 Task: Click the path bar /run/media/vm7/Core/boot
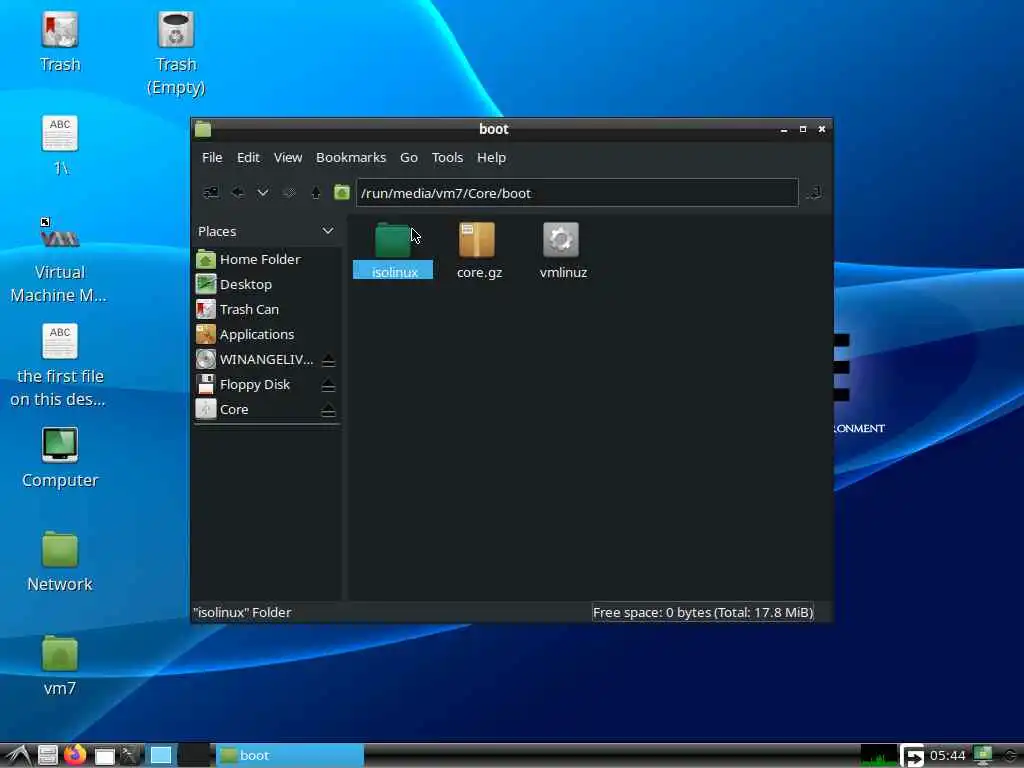click(x=577, y=193)
